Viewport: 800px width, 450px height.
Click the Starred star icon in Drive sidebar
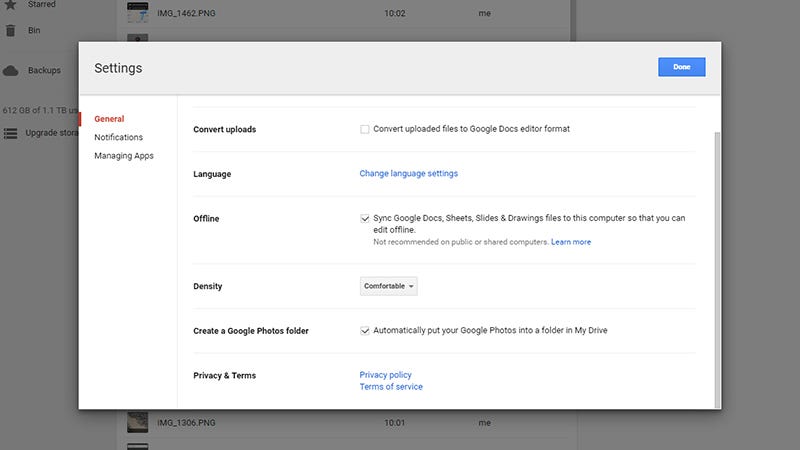(x=10, y=5)
